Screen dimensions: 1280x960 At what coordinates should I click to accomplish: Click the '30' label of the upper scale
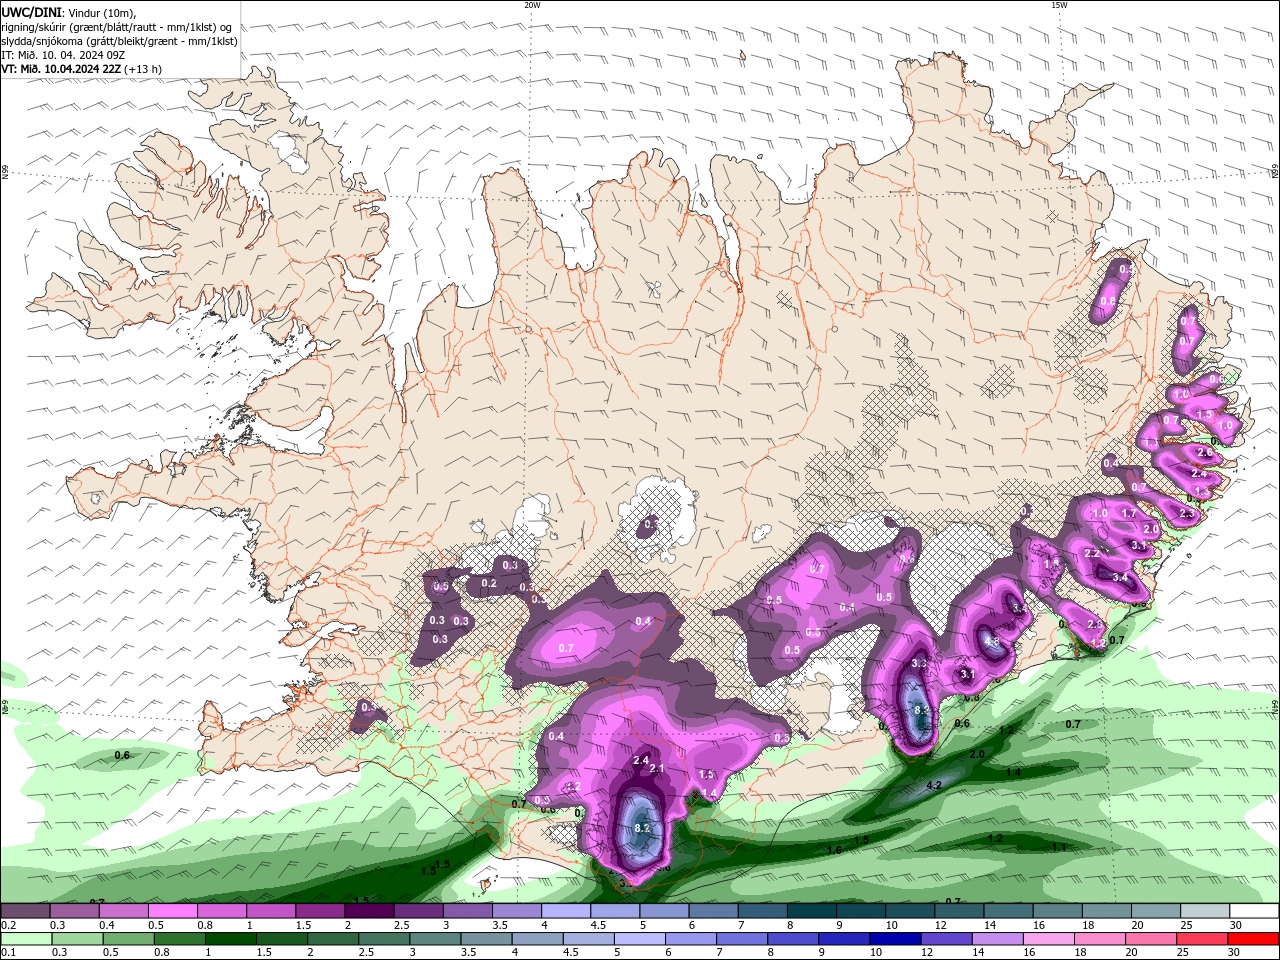[1236, 925]
